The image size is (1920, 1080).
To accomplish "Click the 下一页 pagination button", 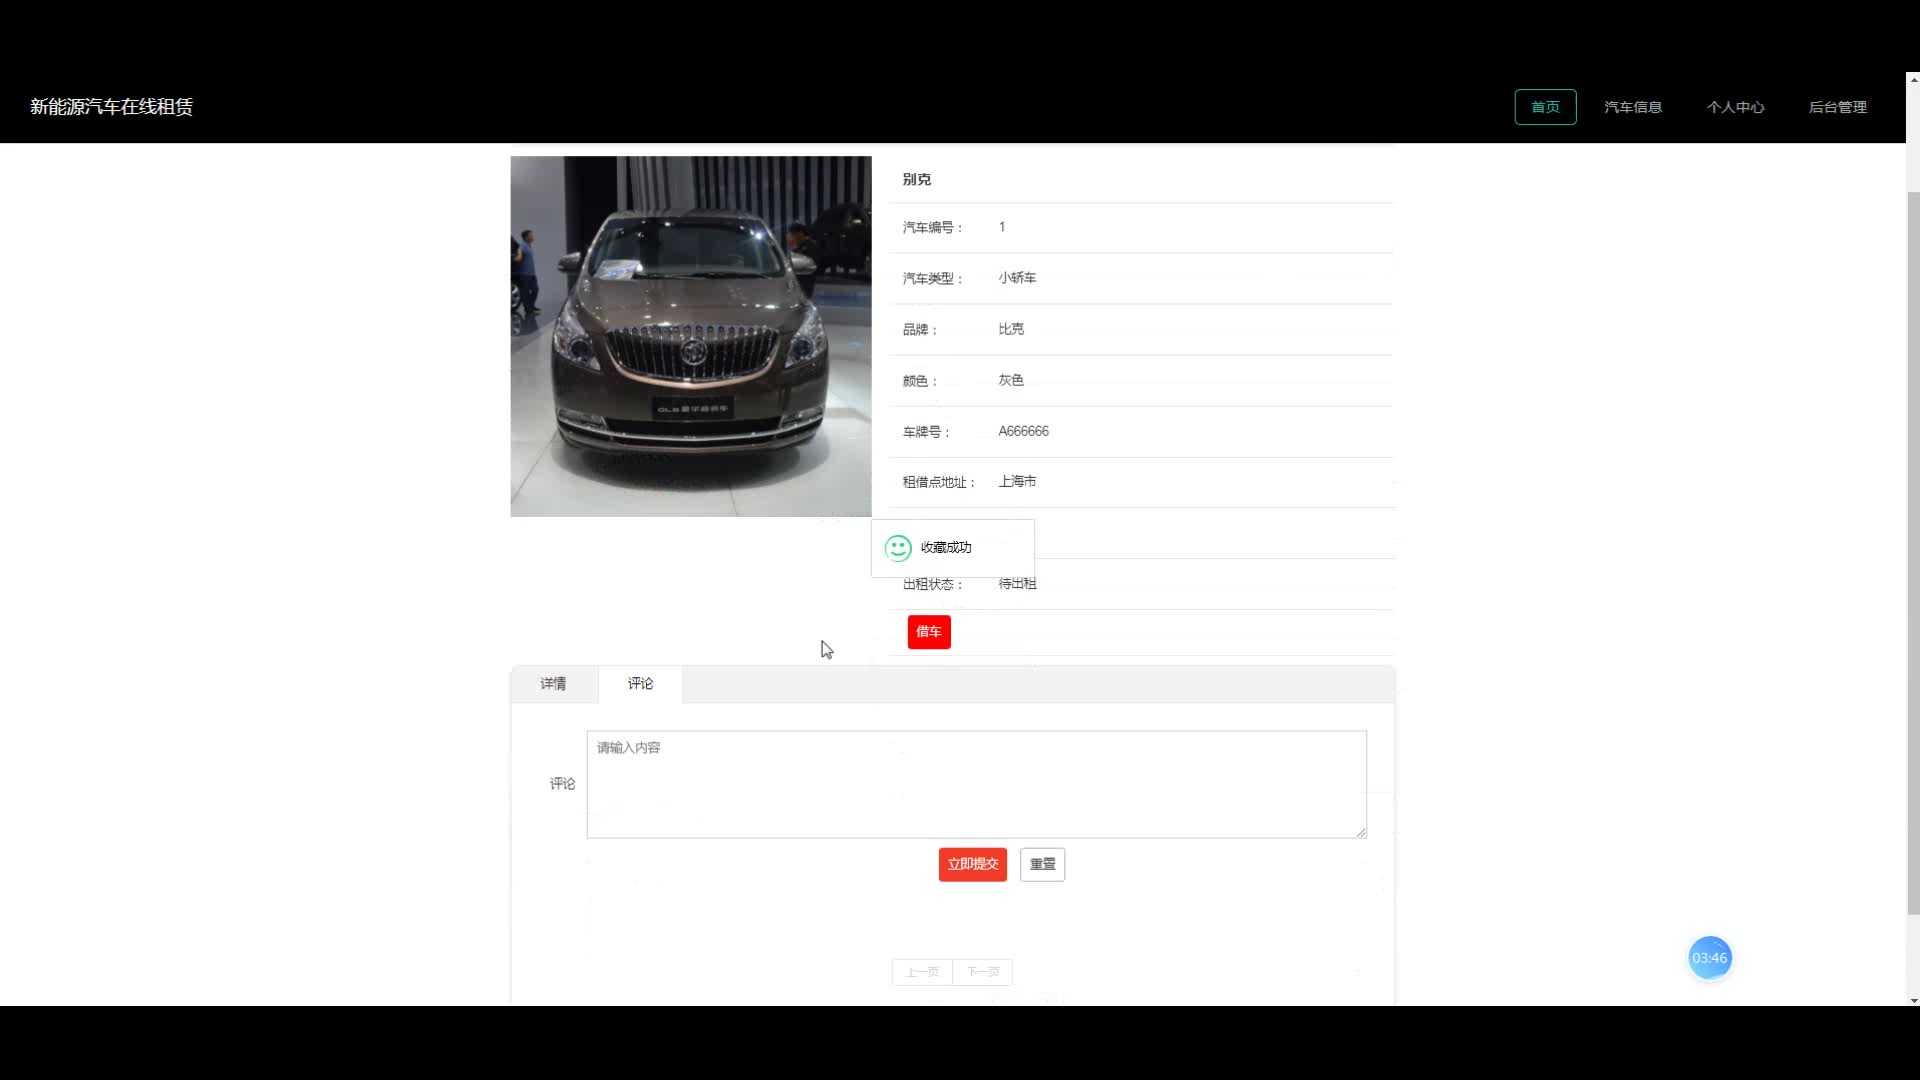I will click(x=983, y=972).
